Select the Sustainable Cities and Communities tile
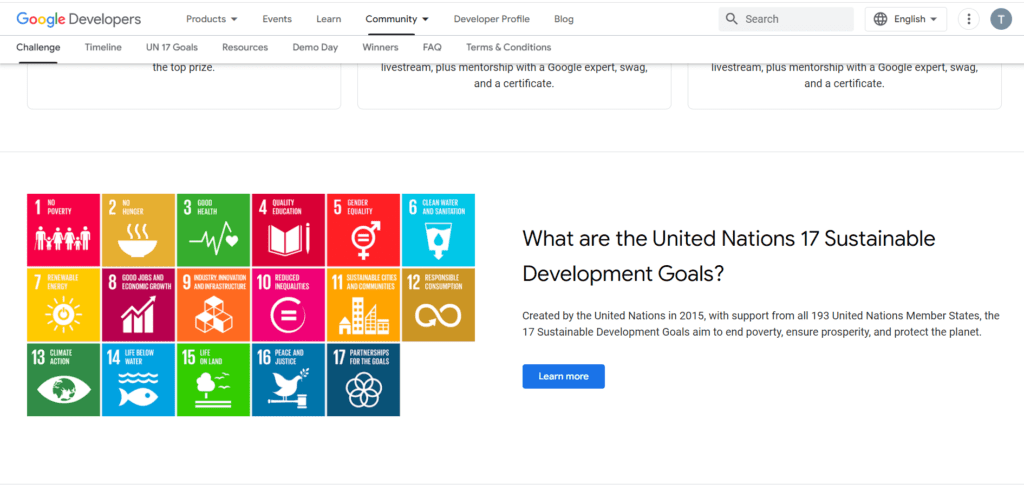This screenshot has width=1024, height=485. point(363,305)
